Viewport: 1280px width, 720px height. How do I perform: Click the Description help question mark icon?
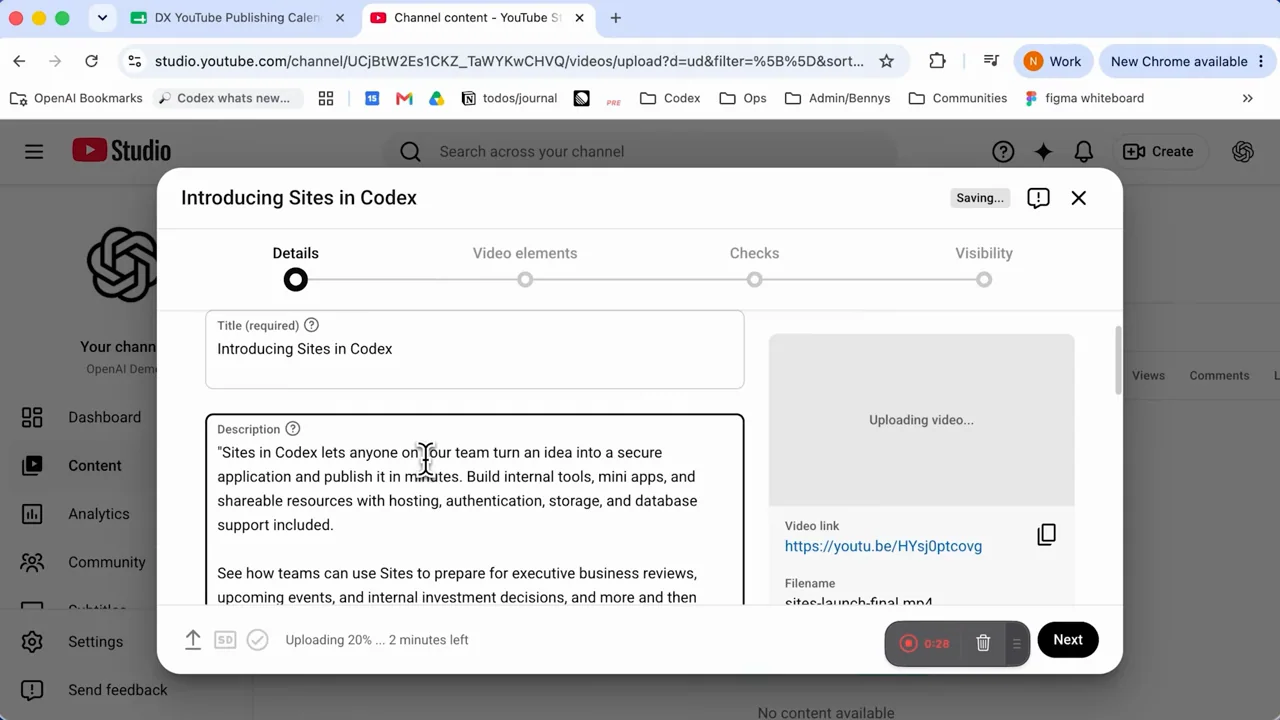pos(292,429)
